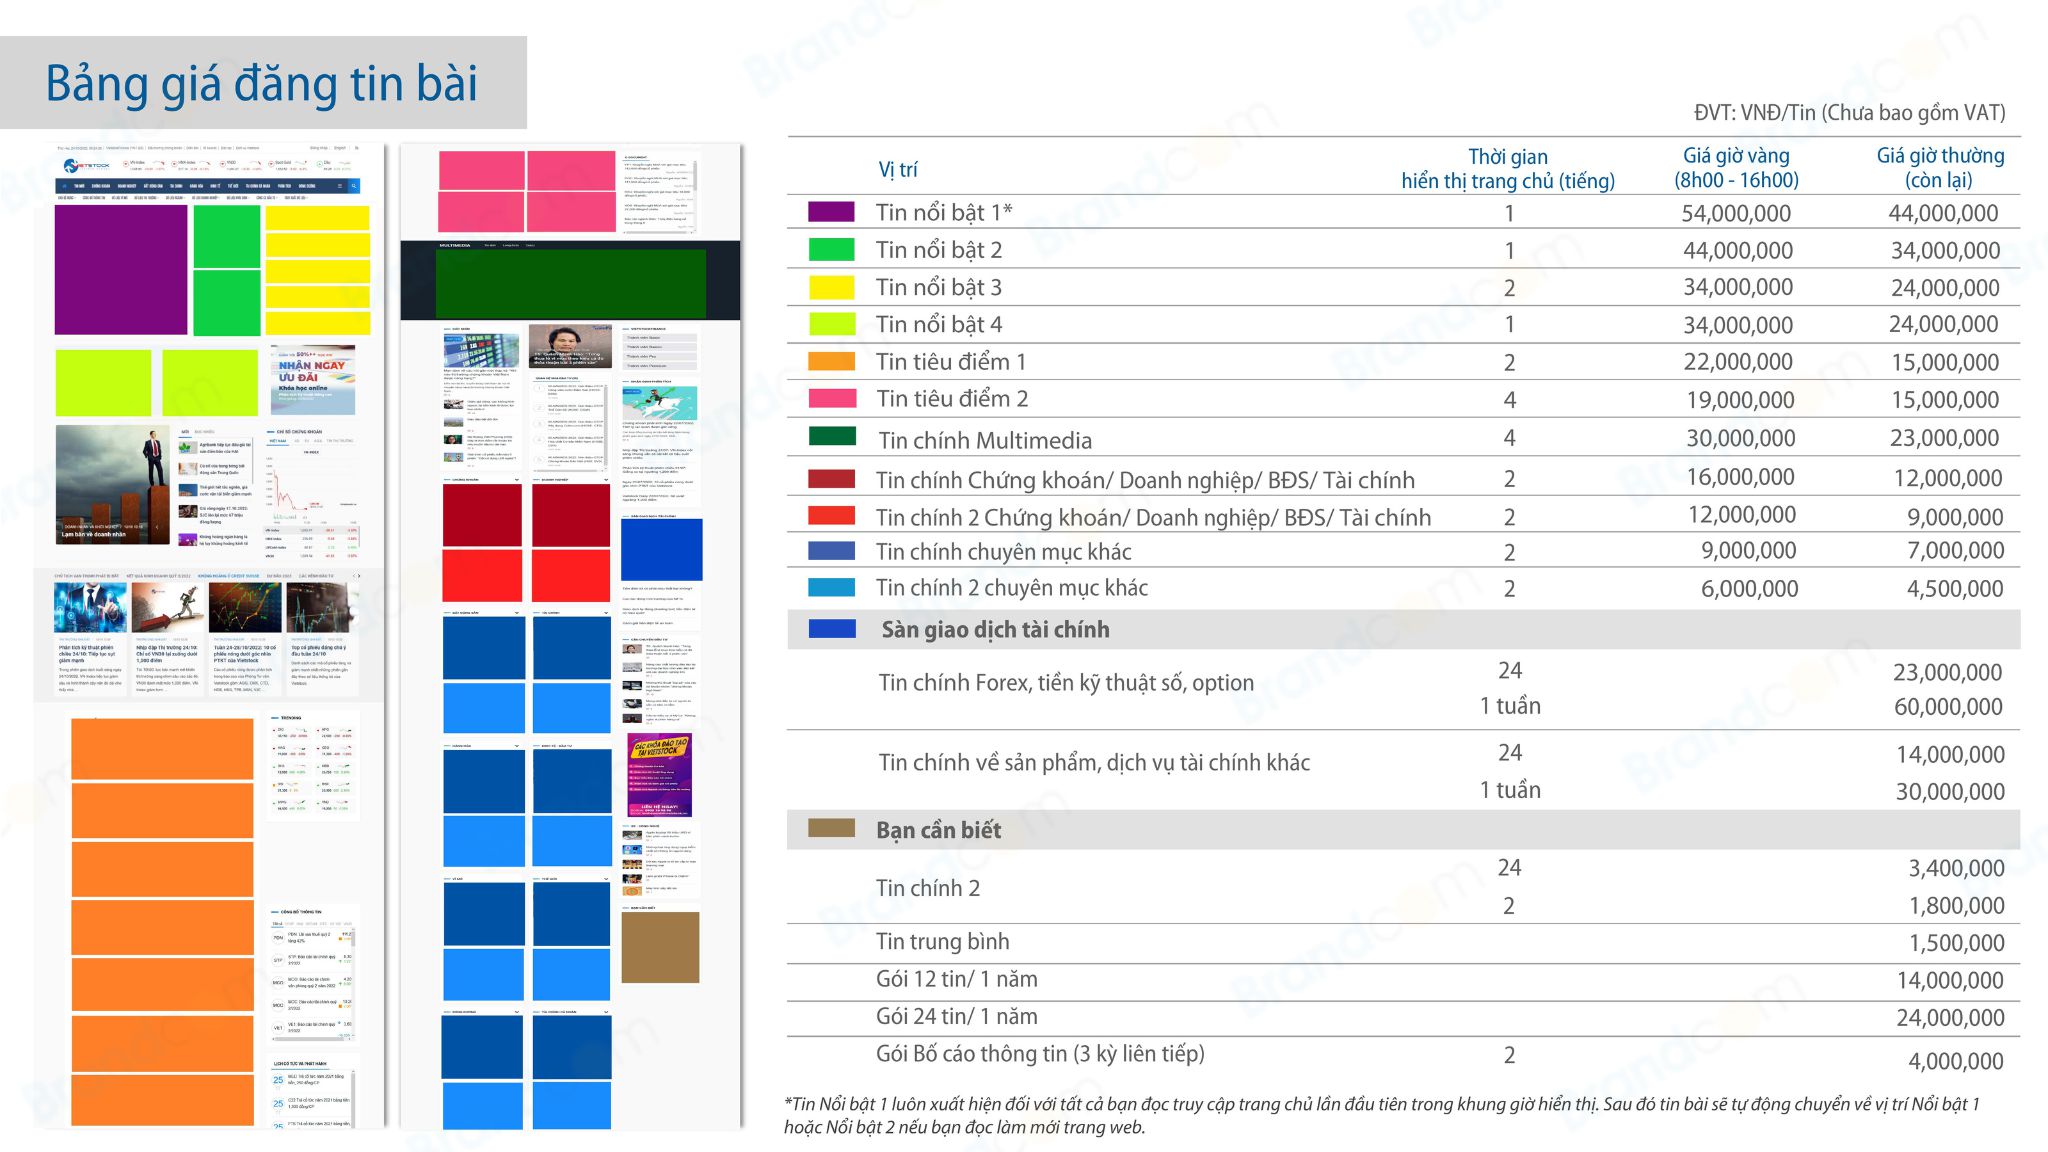Click the pink swatch beside Tin tiêu điểm 2
This screenshot has height=1152, width=2048.
[x=831, y=398]
